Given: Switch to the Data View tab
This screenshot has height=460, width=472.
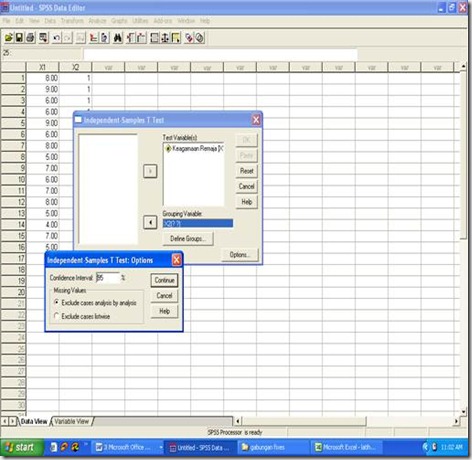Looking at the screenshot, I should [x=34, y=421].
